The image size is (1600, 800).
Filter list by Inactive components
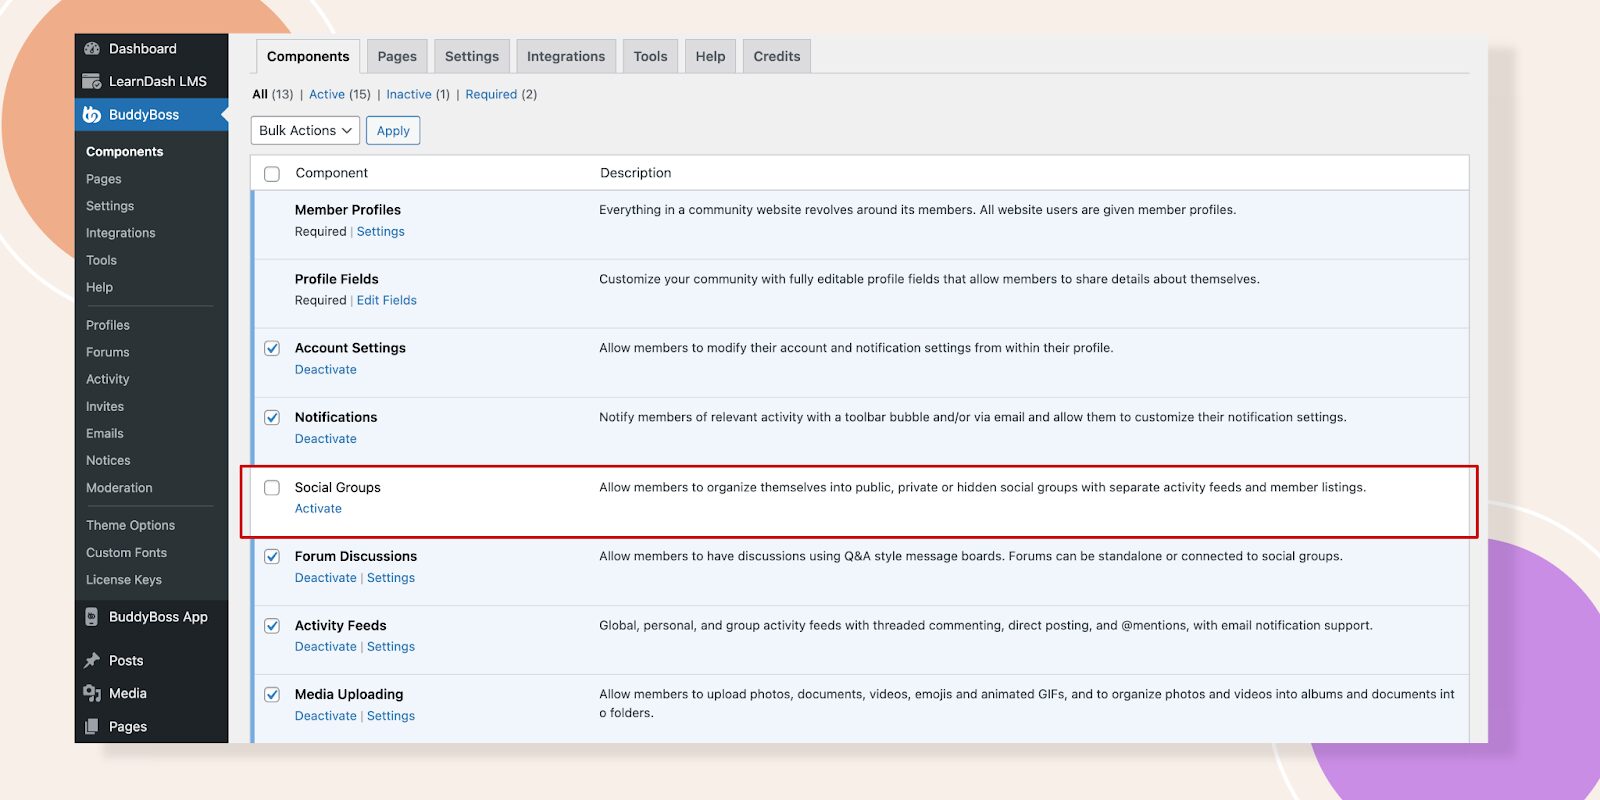click(409, 95)
